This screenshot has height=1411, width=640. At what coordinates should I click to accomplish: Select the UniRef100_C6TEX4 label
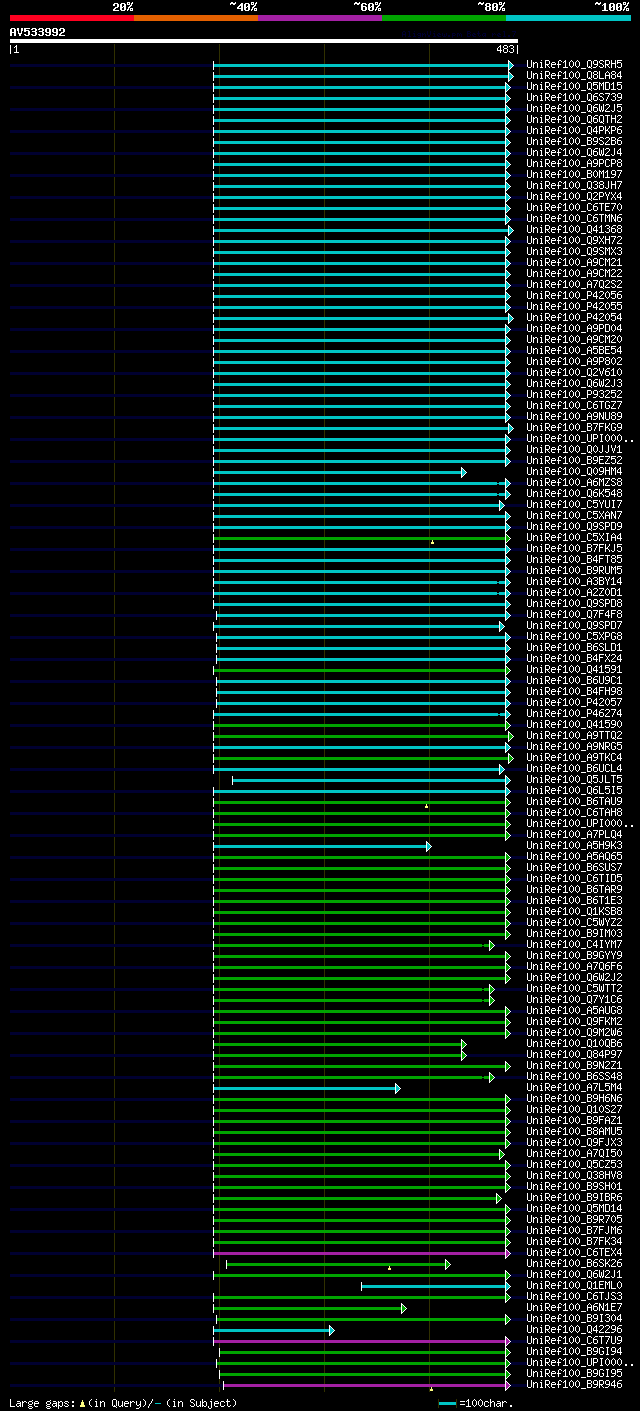pos(574,1252)
